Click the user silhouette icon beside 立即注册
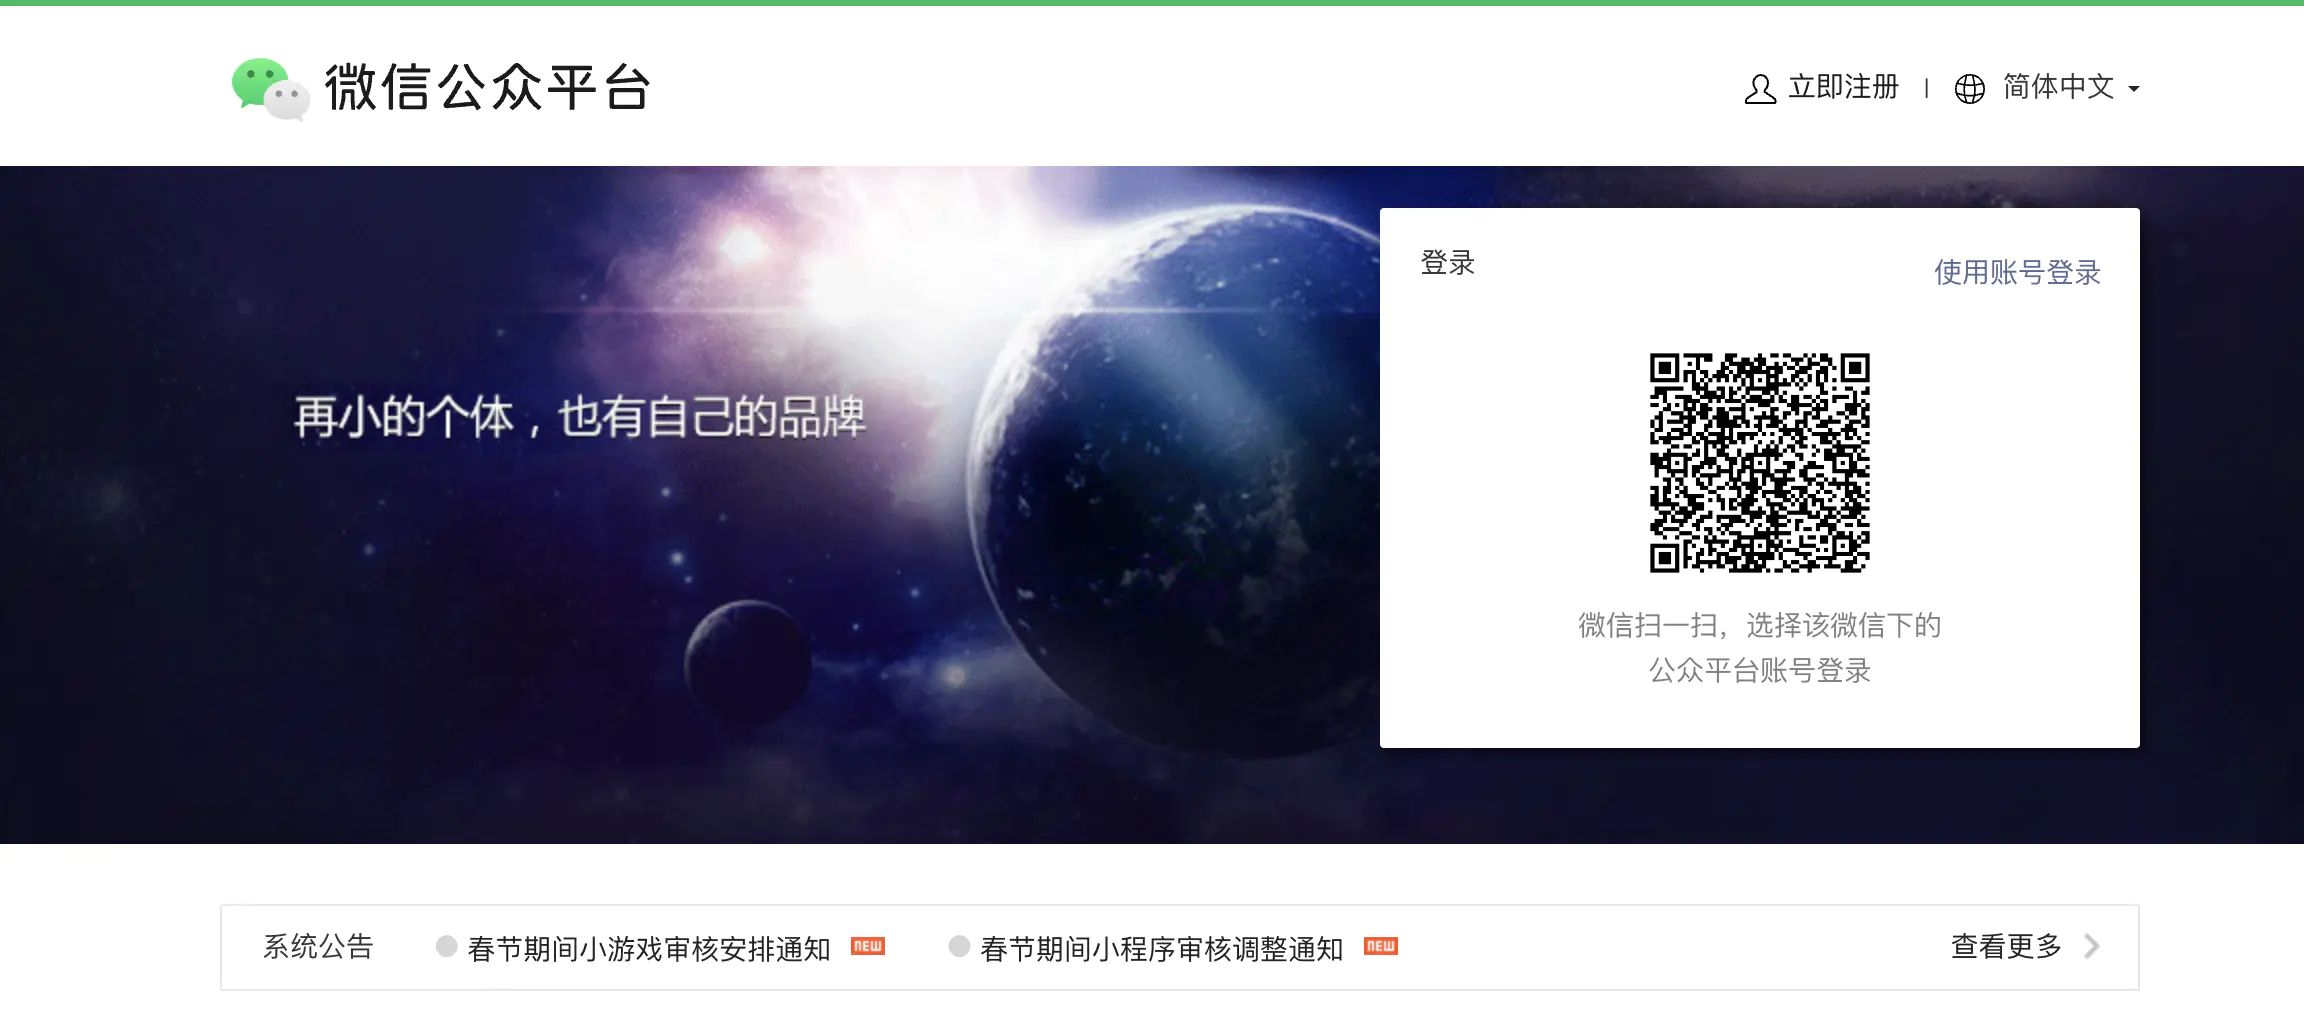Image resolution: width=2304 pixels, height=1026 pixels. (x=1760, y=89)
